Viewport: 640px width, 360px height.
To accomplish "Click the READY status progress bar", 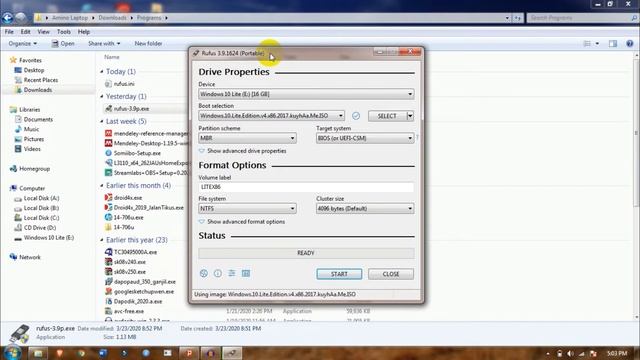I will click(x=306, y=253).
